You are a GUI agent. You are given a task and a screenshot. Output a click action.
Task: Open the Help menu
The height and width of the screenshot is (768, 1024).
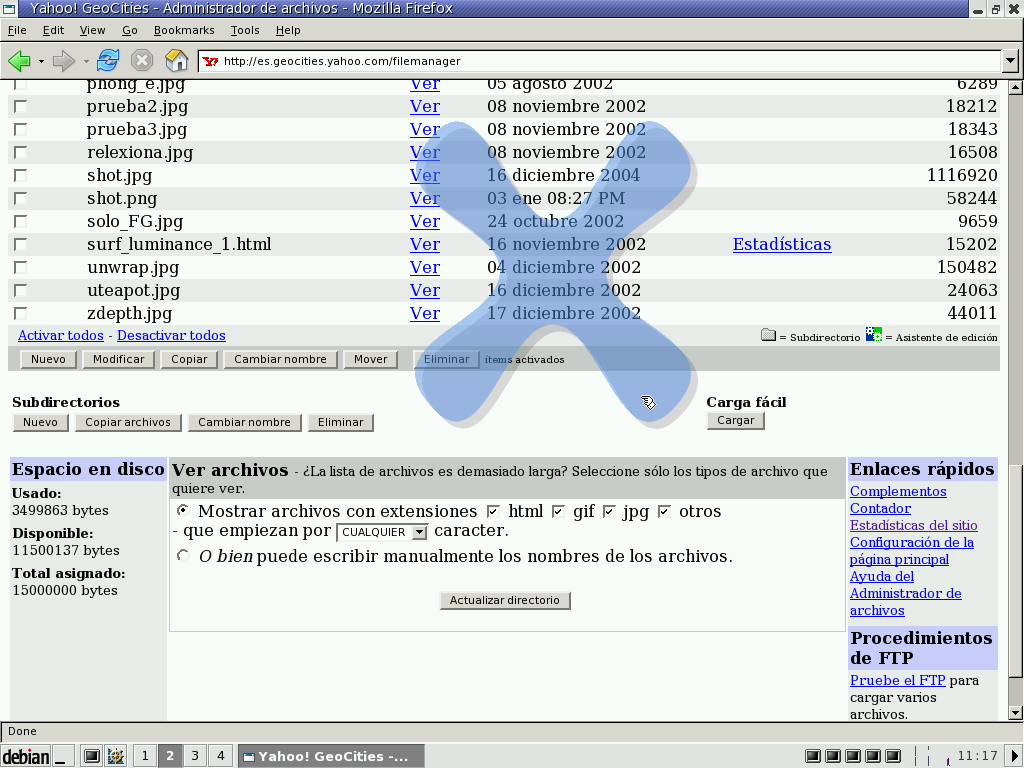288,30
